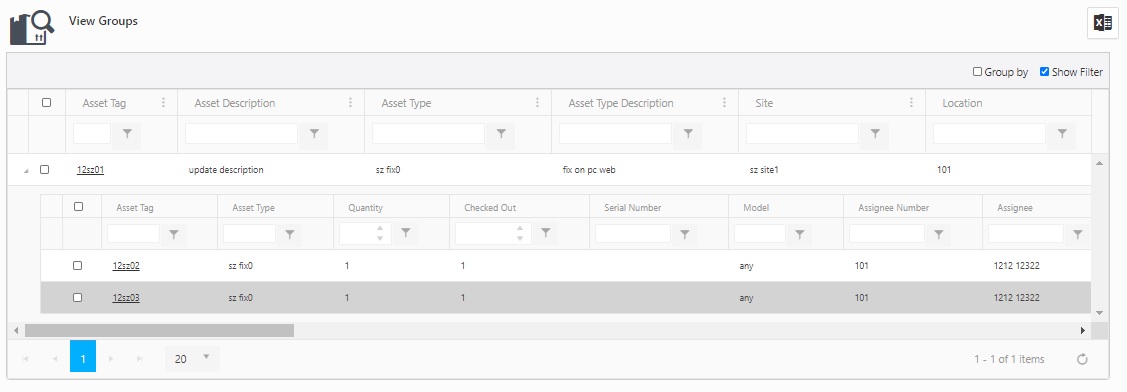1127x392 pixels.
Task: Open the filter funnel for the Model column
Action: 800,234
